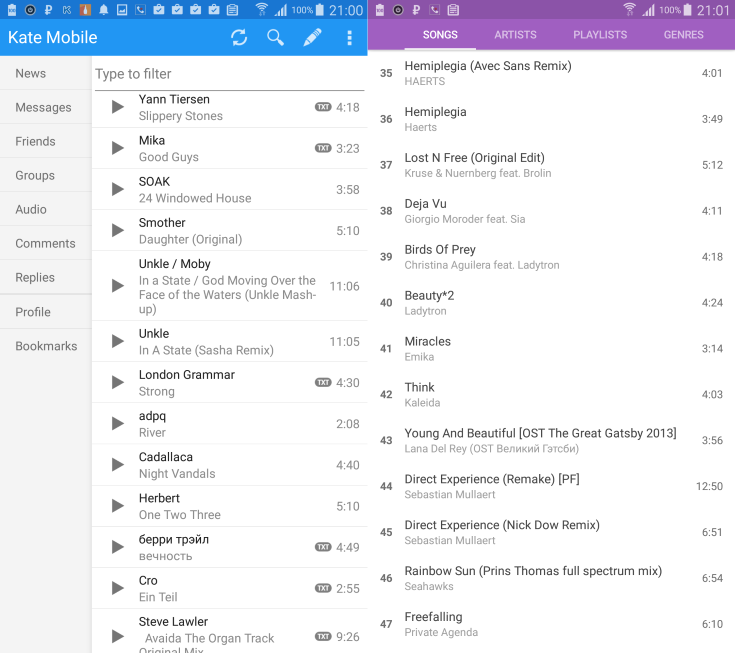Select Young And Beautiful by Lana Del Rey

(x=551, y=441)
